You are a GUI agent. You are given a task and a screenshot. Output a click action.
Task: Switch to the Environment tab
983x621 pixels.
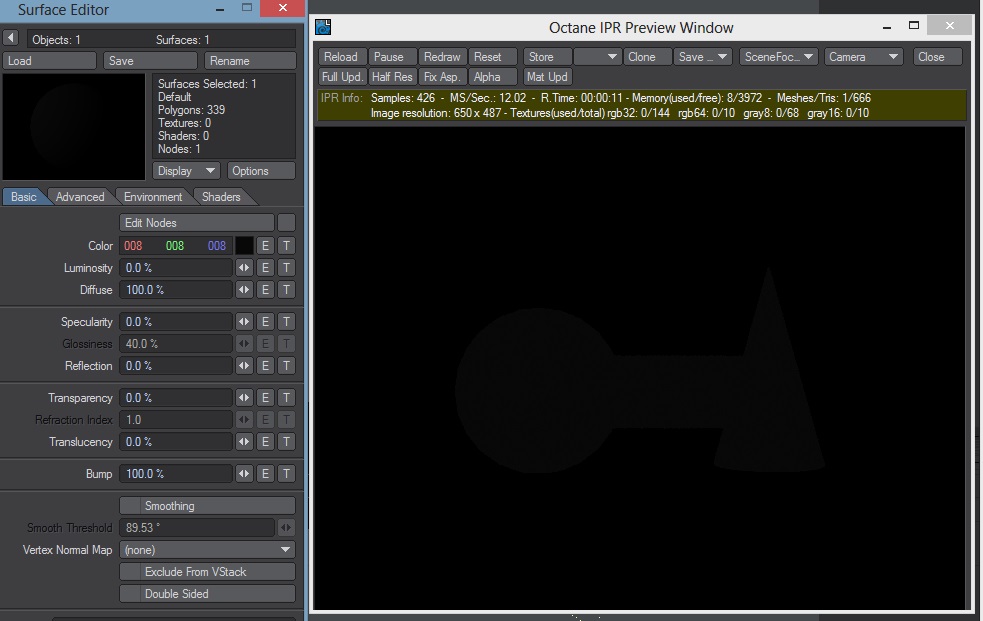[x=153, y=197]
